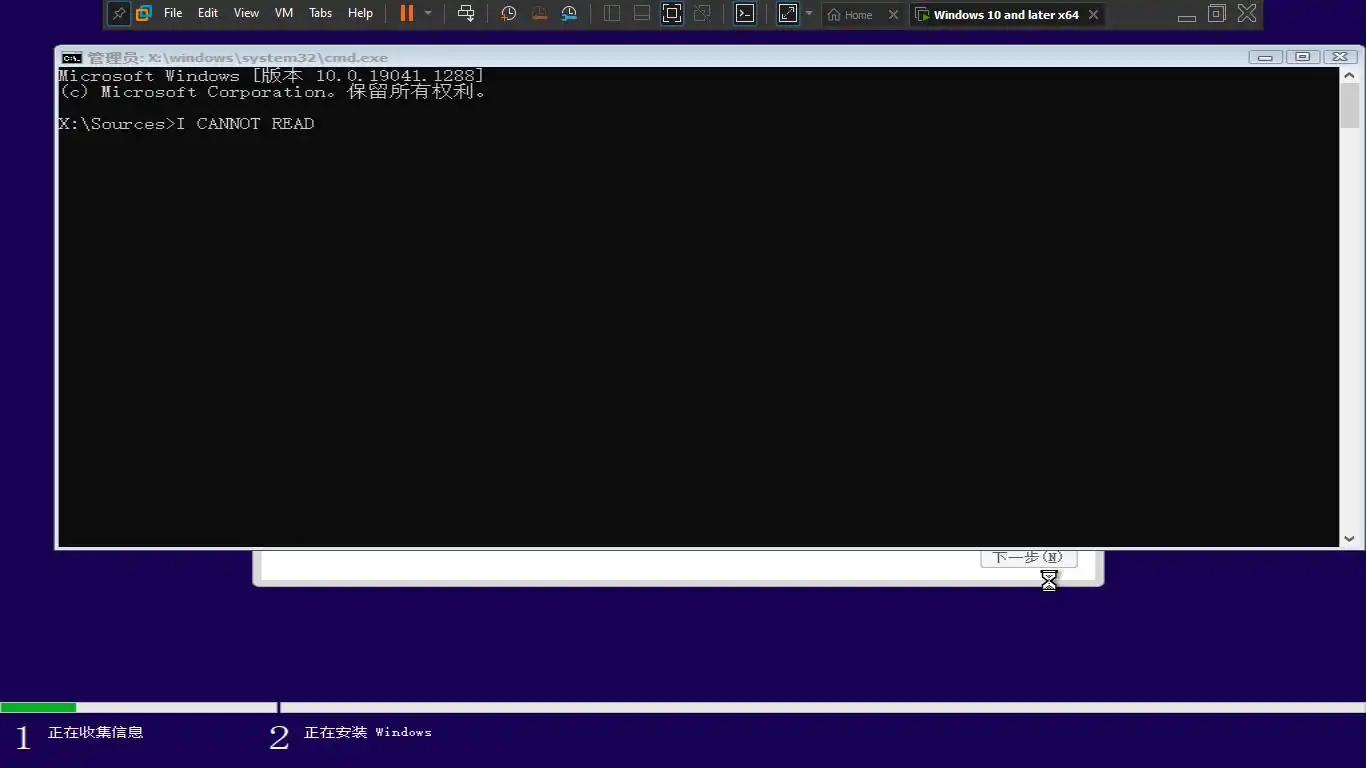Viewport: 1366px width, 768px height.
Task: Click the pin toolbar icon
Action: click(x=119, y=14)
